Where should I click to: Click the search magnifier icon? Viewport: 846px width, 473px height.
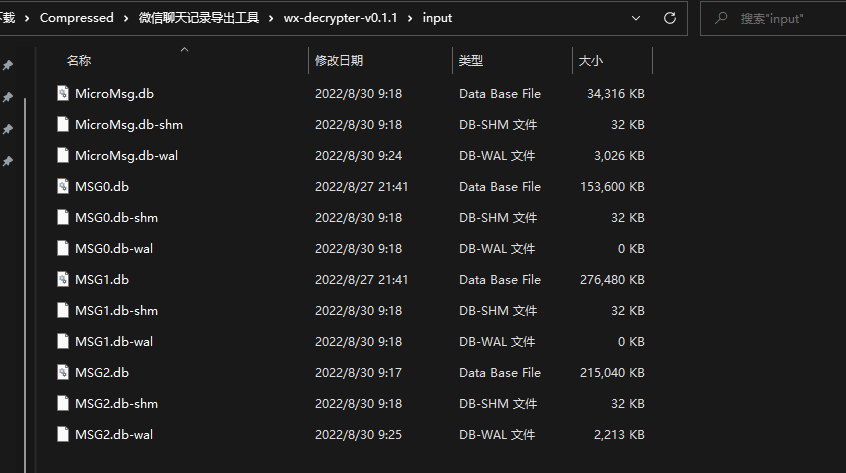pyautogui.click(x=721, y=18)
